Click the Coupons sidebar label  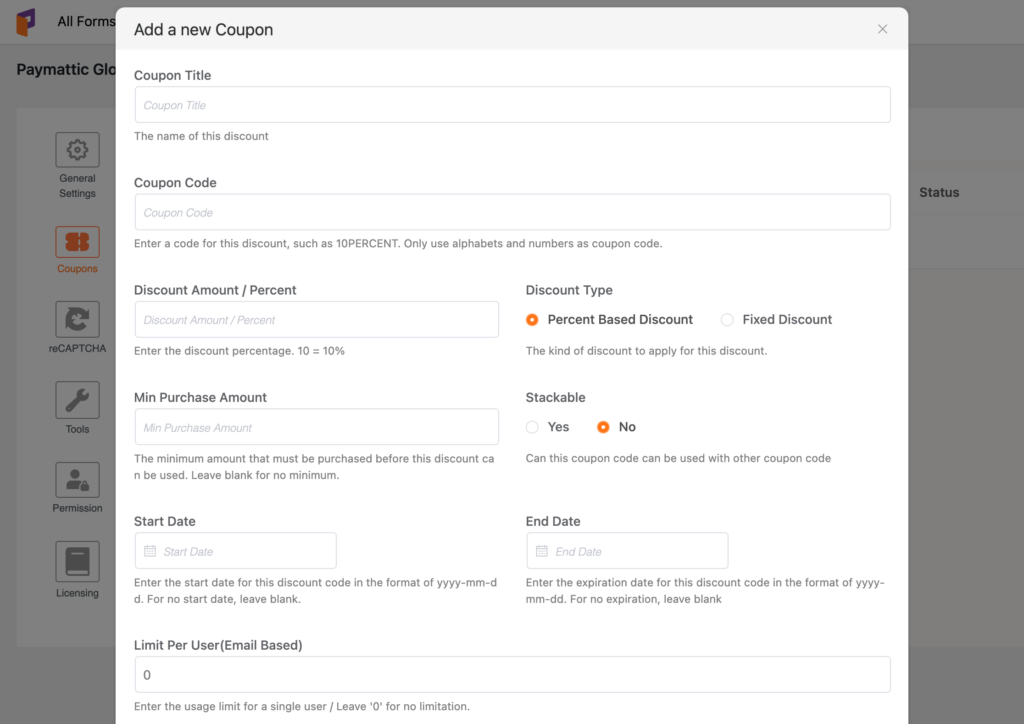[x=77, y=268]
